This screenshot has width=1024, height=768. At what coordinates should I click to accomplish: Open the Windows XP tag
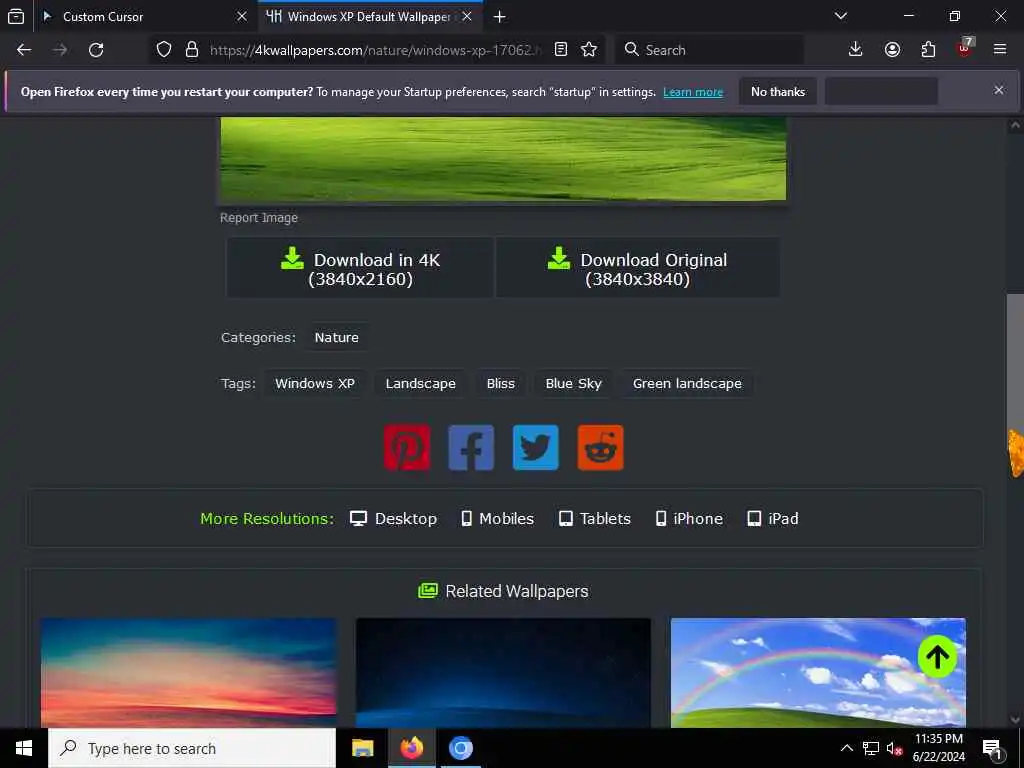tap(315, 383)
